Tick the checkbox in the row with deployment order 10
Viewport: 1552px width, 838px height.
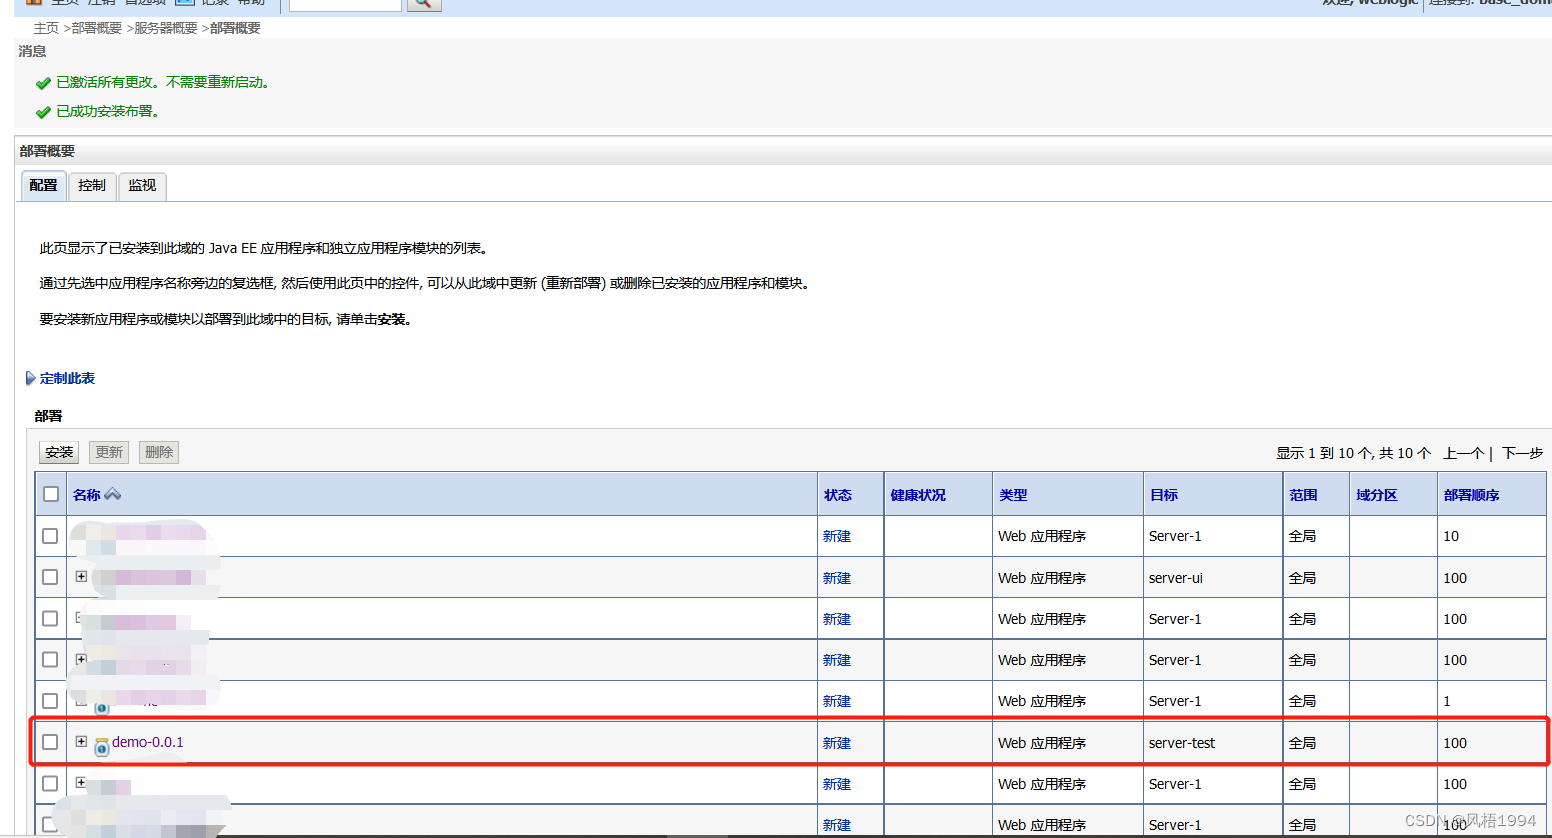(50, 536)
